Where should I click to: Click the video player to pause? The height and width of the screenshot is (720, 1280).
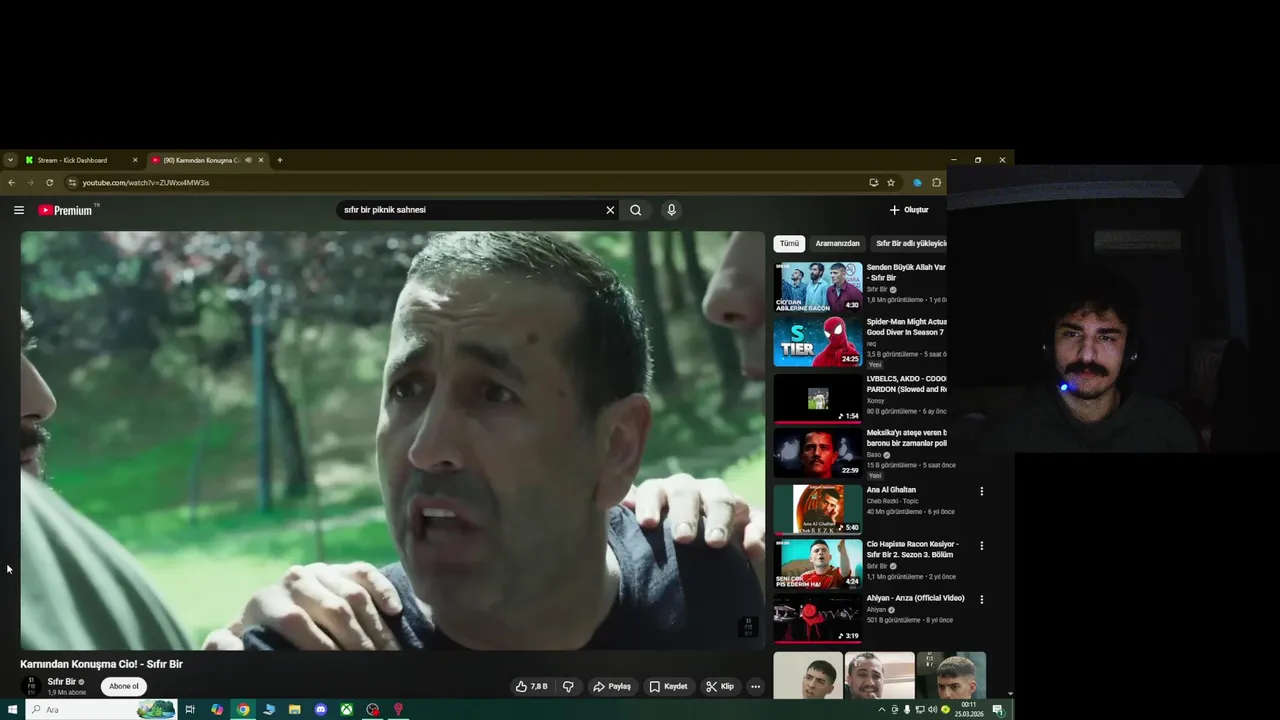[393, 441]
